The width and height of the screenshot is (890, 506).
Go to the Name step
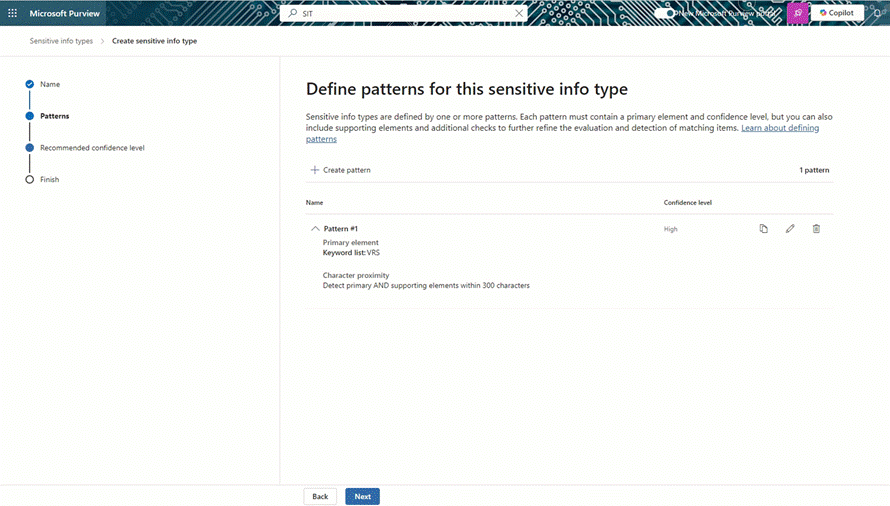point(50,84)
